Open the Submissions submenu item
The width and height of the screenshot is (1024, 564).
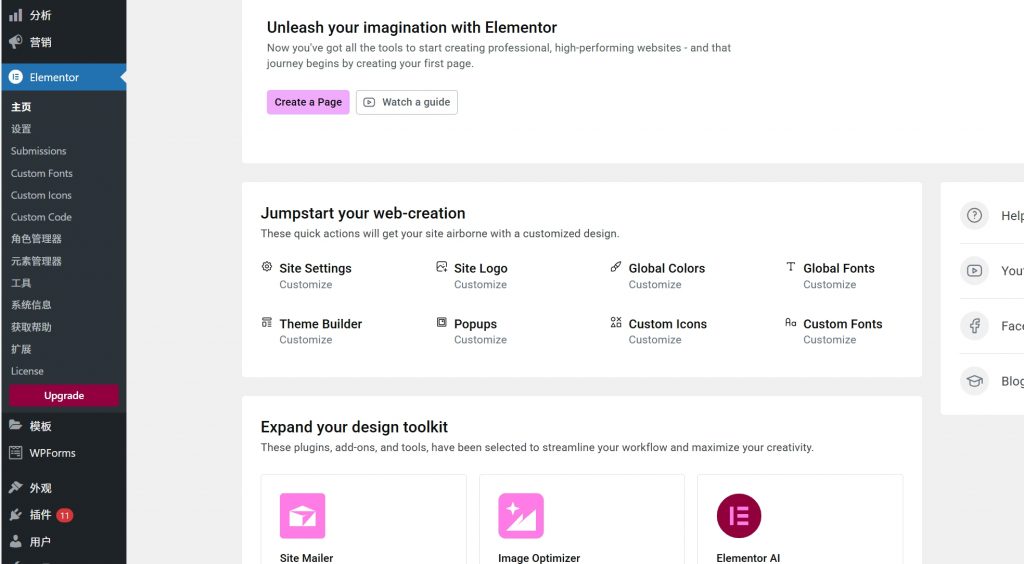(39, 151)
